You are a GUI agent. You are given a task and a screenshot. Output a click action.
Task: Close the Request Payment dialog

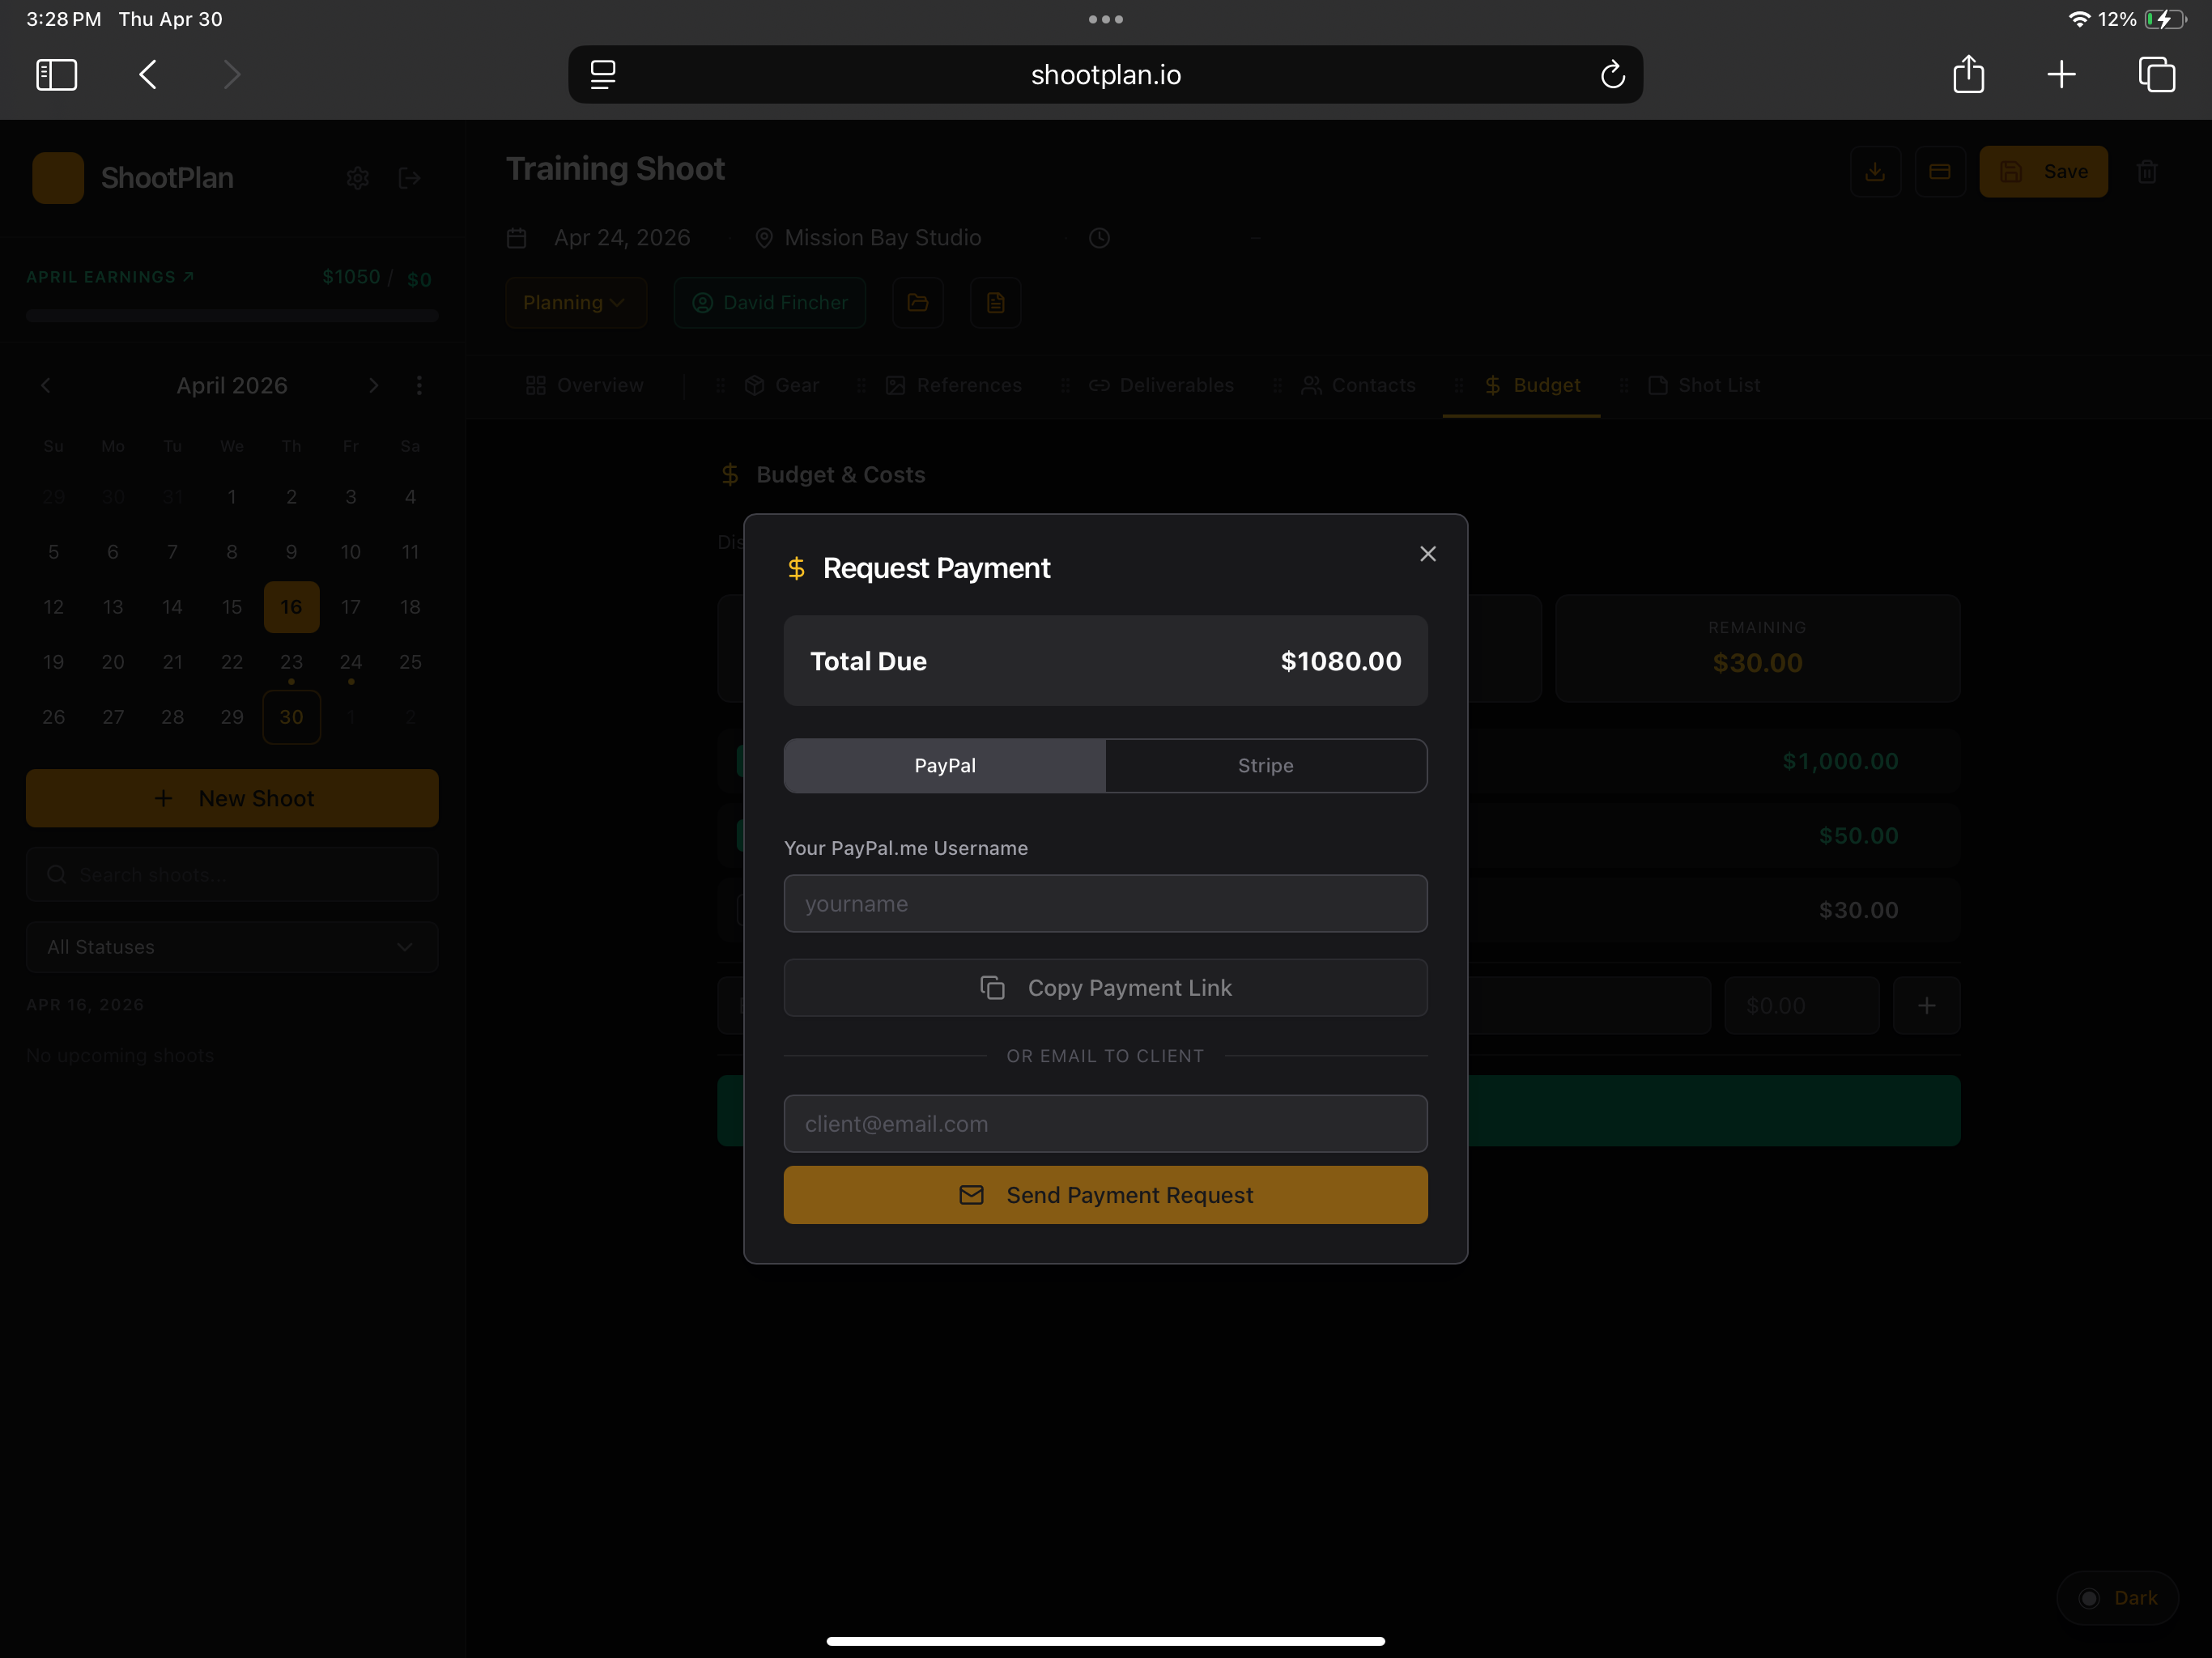(x=1428, y=554)
